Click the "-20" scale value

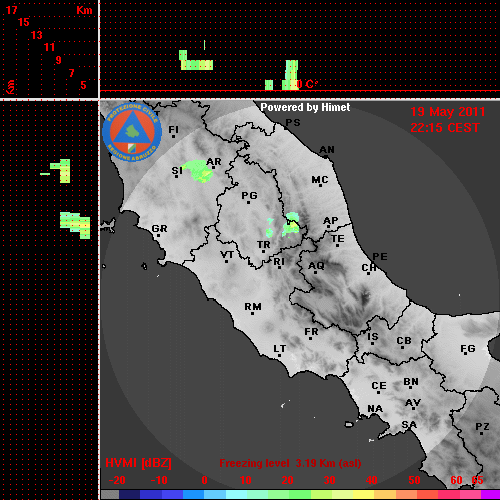pyautogui.click(x=117, y=480)
